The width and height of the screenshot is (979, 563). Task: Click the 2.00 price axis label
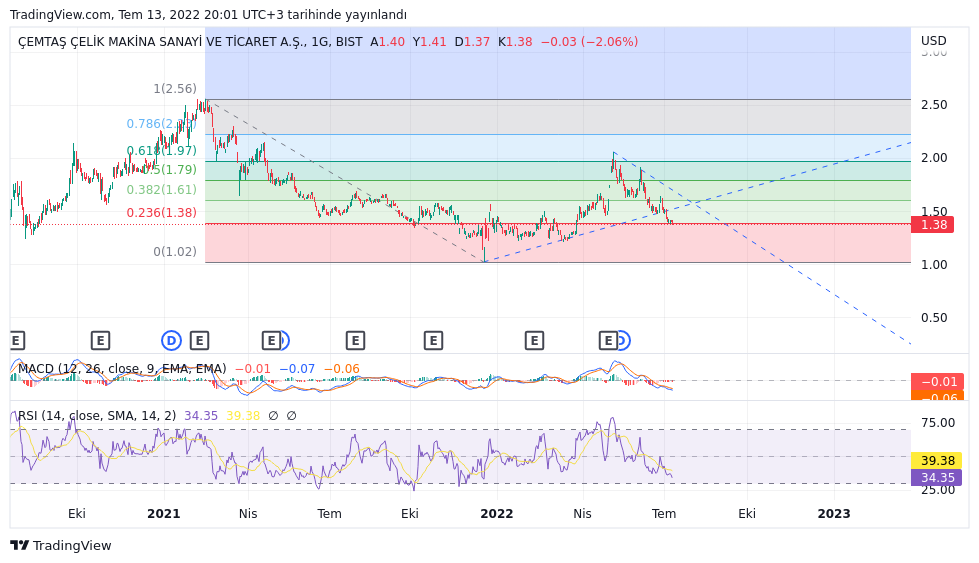point(934,158)
